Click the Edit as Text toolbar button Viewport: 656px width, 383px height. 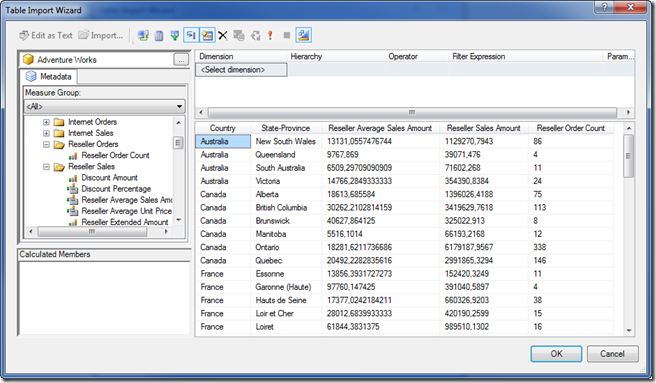pos(46,36)
